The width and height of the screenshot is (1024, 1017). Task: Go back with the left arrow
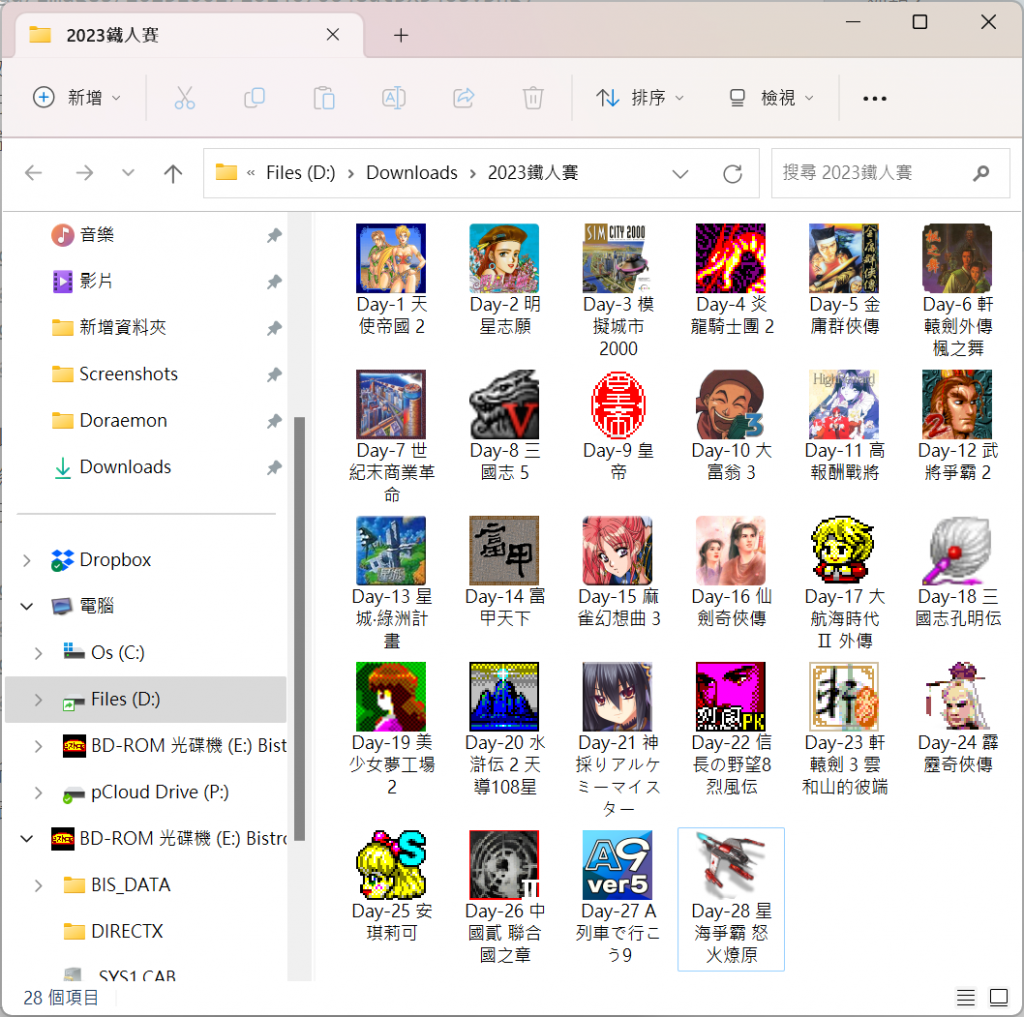click(x=33, y=173)
